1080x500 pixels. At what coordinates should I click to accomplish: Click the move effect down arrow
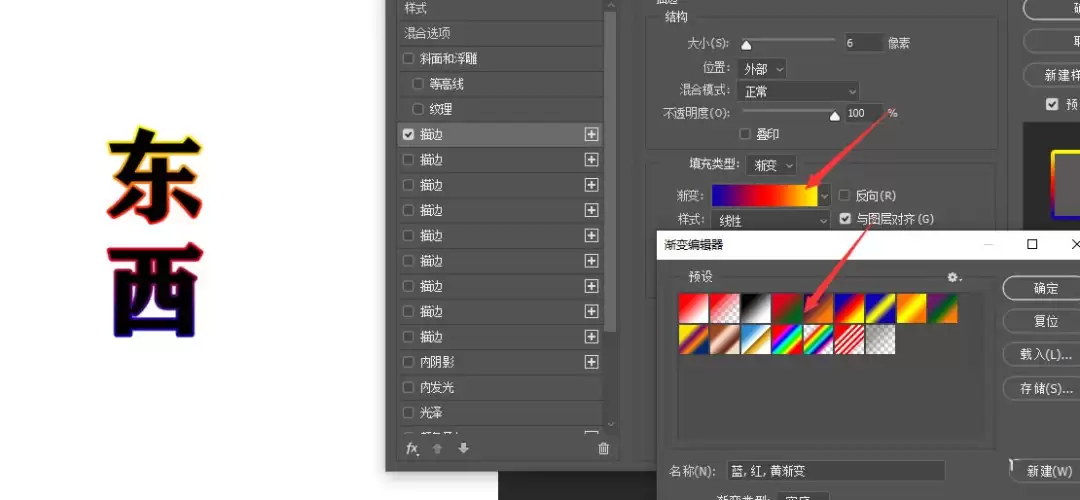[x=464, y=448]
